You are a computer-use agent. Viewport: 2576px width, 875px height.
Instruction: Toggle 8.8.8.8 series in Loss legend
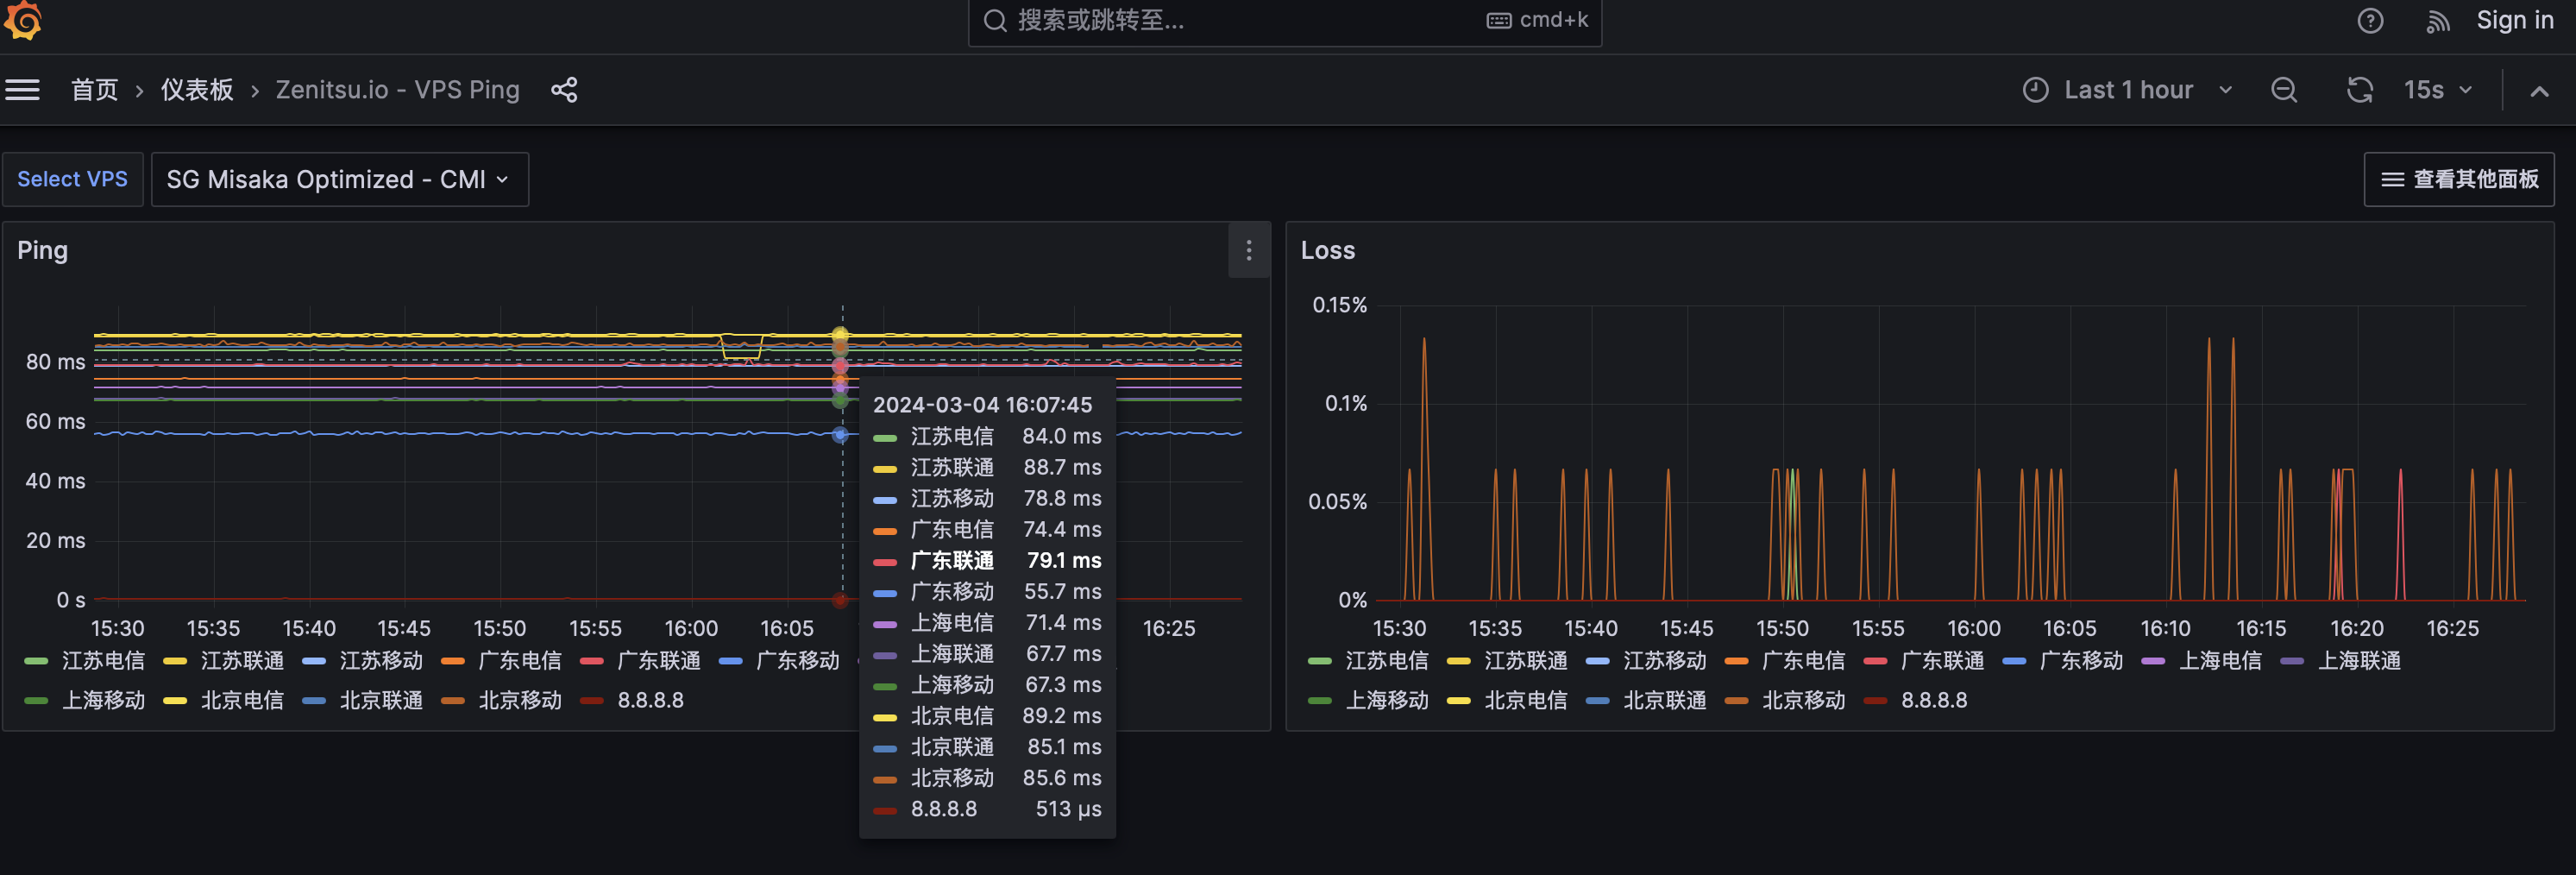1933,700
